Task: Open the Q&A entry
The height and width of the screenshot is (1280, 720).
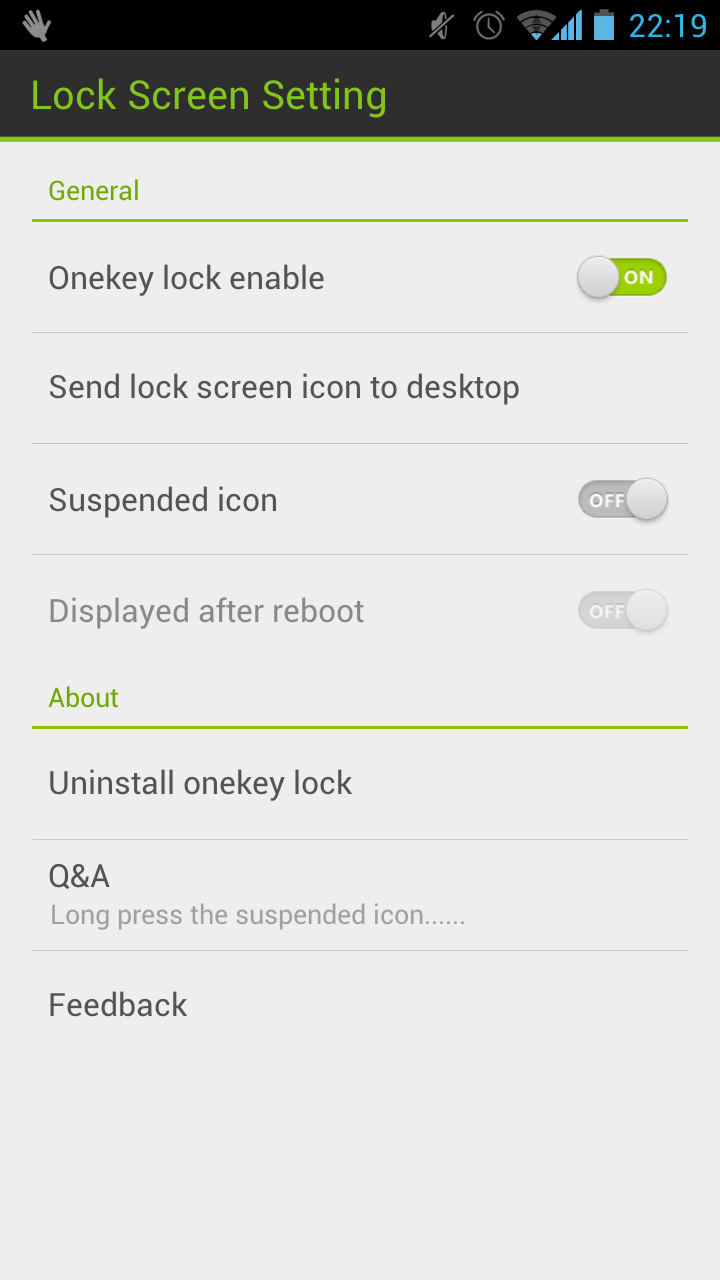Action: pos(360,895)
